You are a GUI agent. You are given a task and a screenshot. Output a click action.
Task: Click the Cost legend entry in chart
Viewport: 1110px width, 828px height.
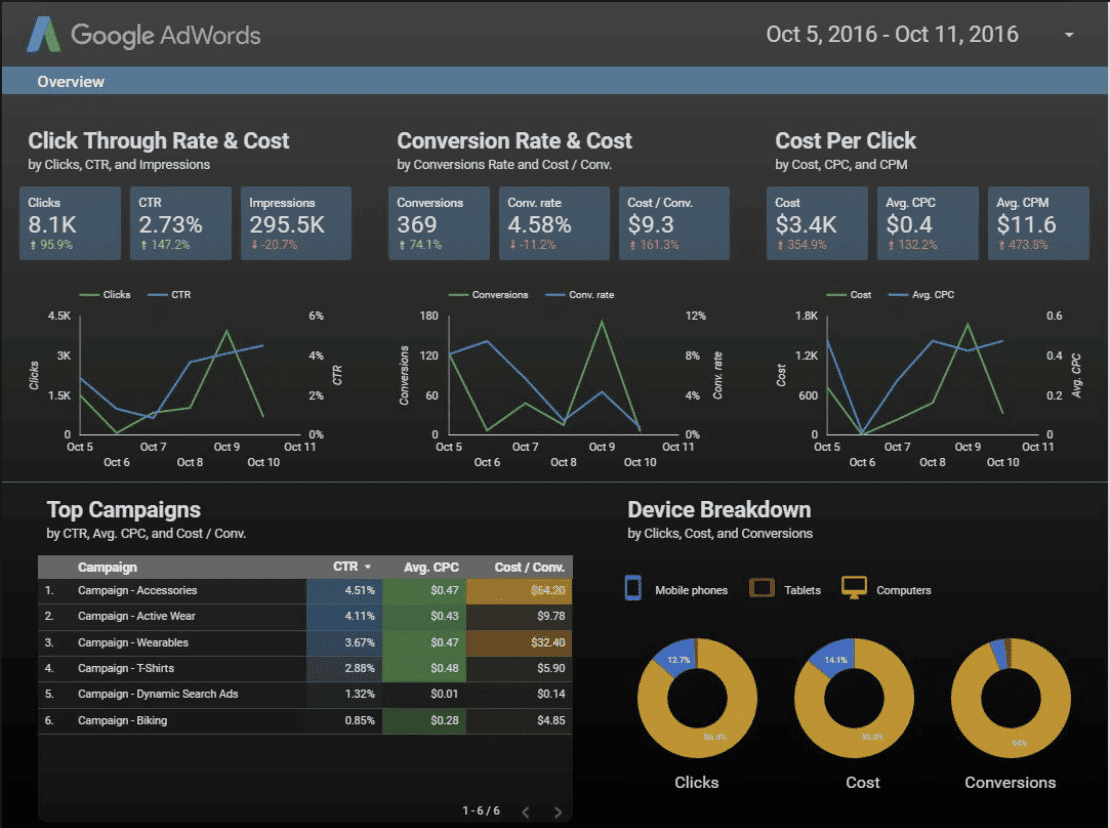(849, 294)
